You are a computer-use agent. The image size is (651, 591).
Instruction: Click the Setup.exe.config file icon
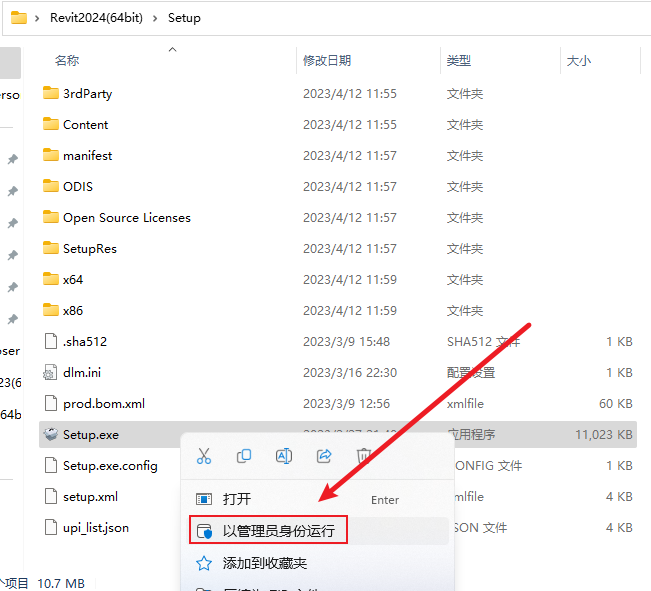(x=51, y=465)
